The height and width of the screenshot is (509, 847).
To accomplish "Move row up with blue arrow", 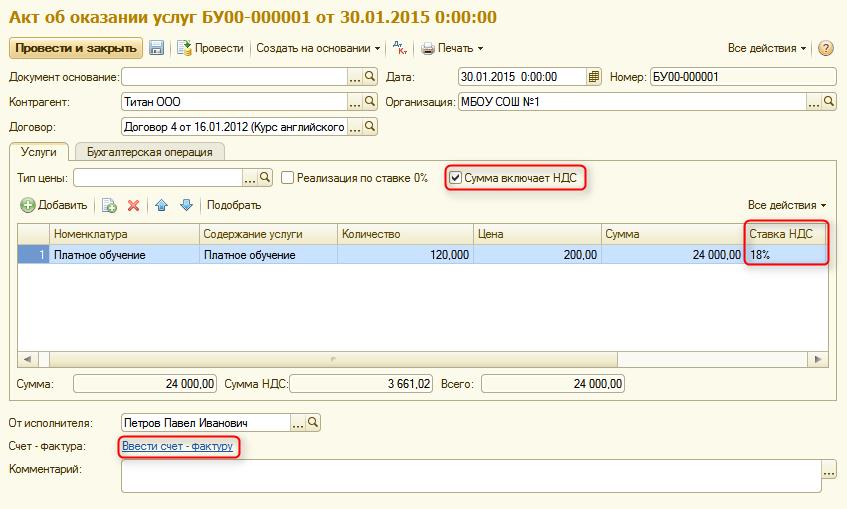I will click(x=162, y=205).
